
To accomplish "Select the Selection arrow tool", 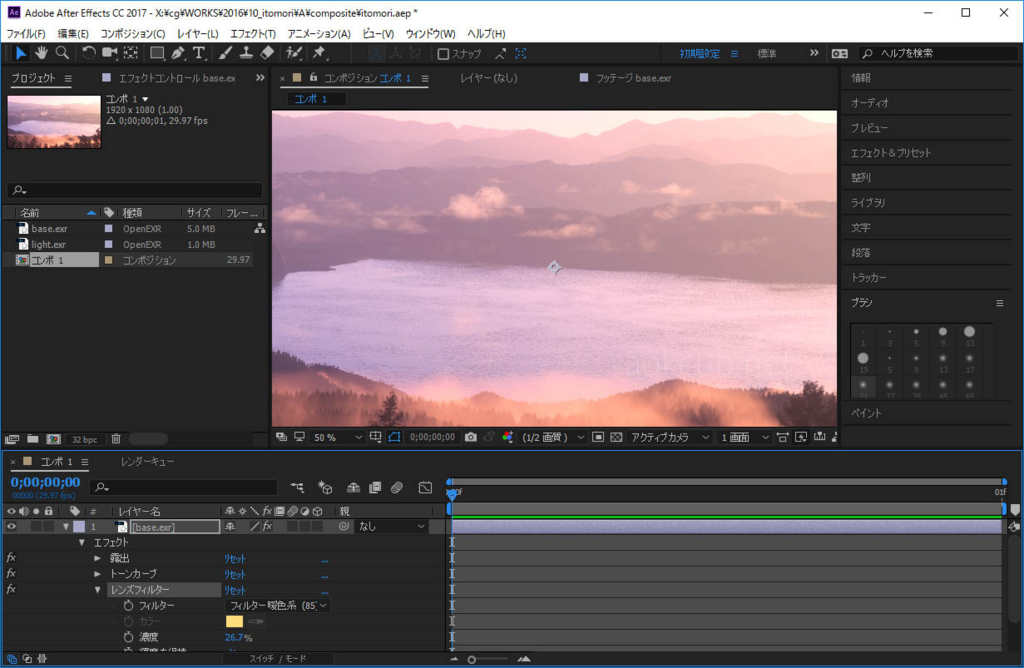I will [21, 53].
